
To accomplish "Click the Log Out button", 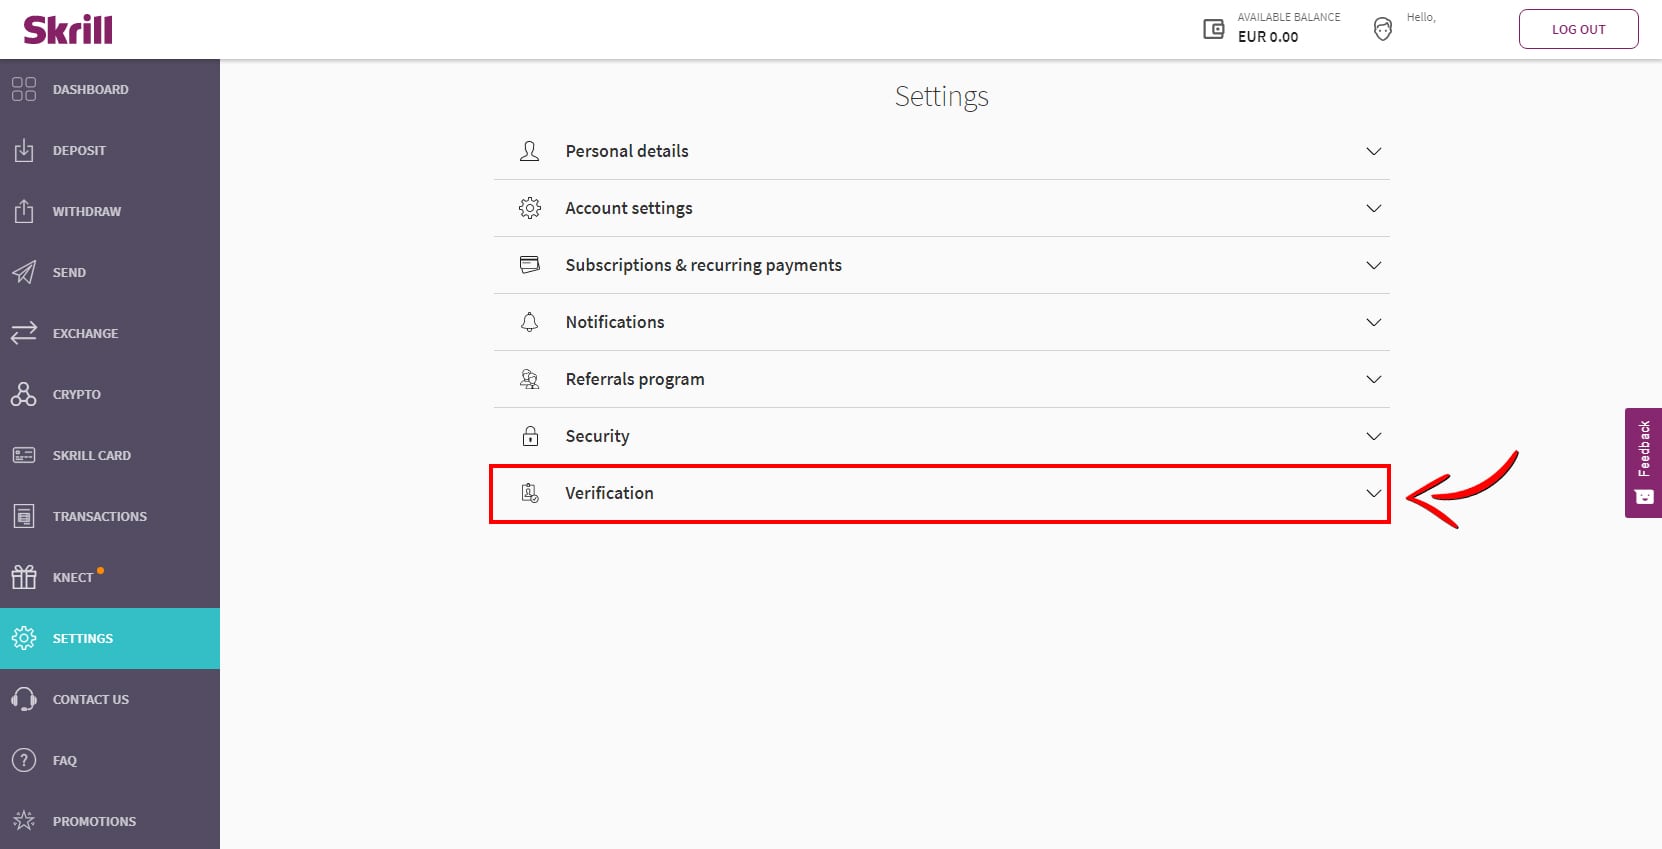I will point(1578,29).
